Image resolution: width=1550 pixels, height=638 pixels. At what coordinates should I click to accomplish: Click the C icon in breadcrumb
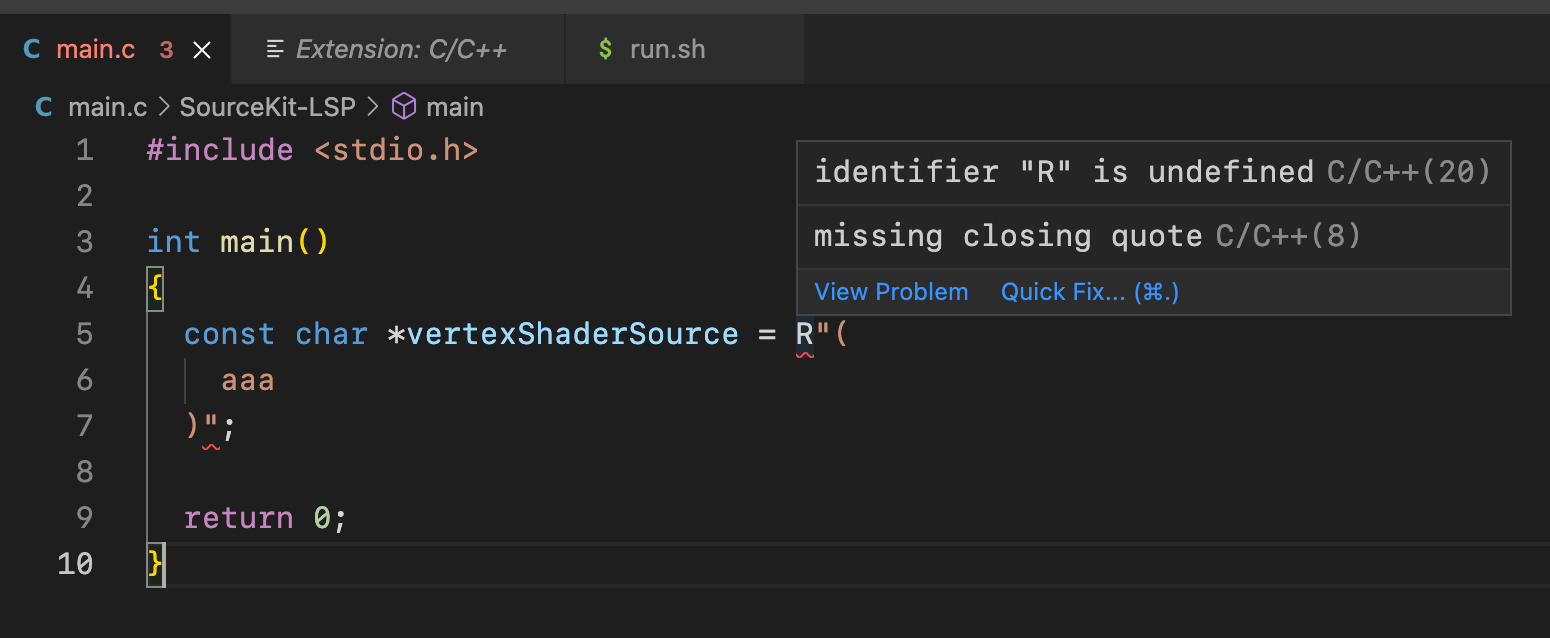pos(44,107)
